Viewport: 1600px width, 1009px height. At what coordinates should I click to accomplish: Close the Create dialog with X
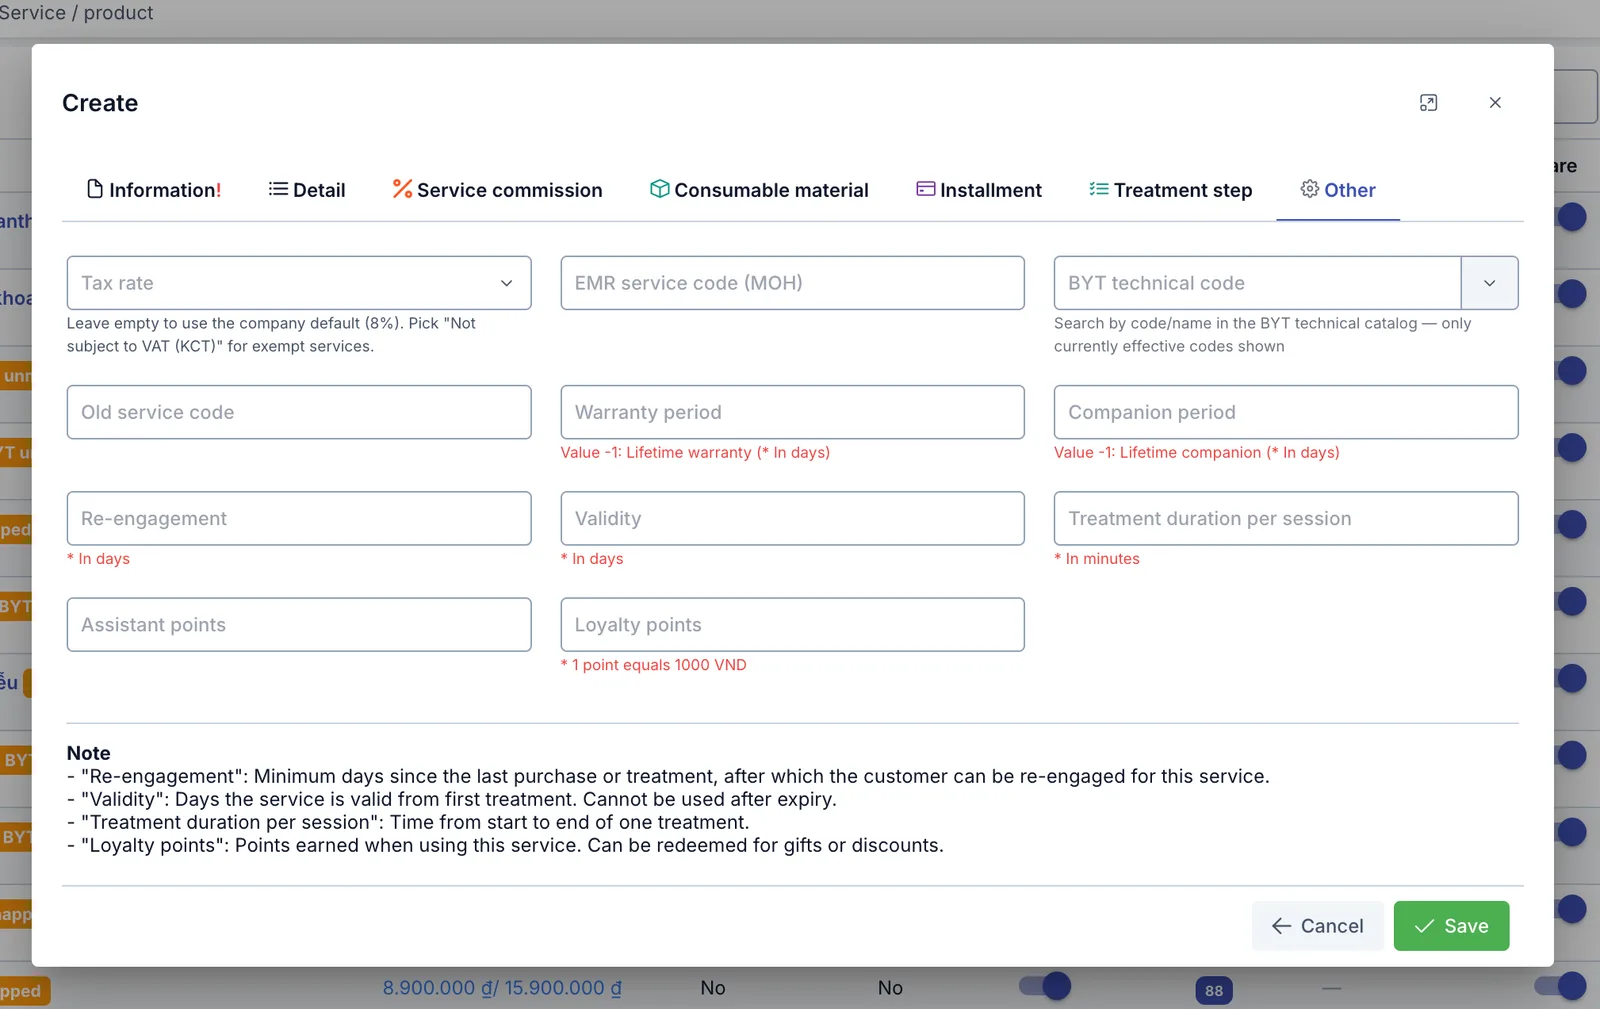1495,103
